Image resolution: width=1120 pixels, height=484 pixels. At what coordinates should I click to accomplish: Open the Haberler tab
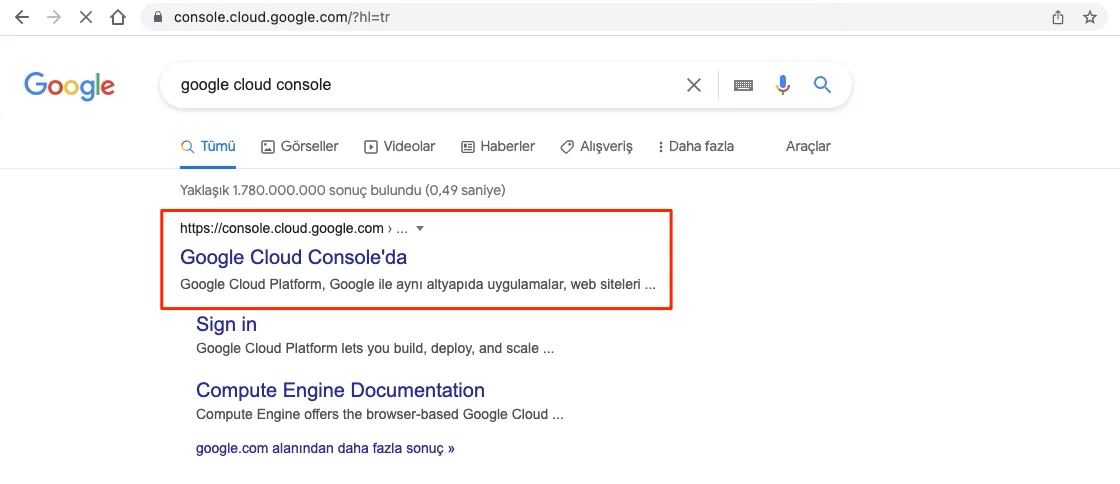tap(498, 146)
